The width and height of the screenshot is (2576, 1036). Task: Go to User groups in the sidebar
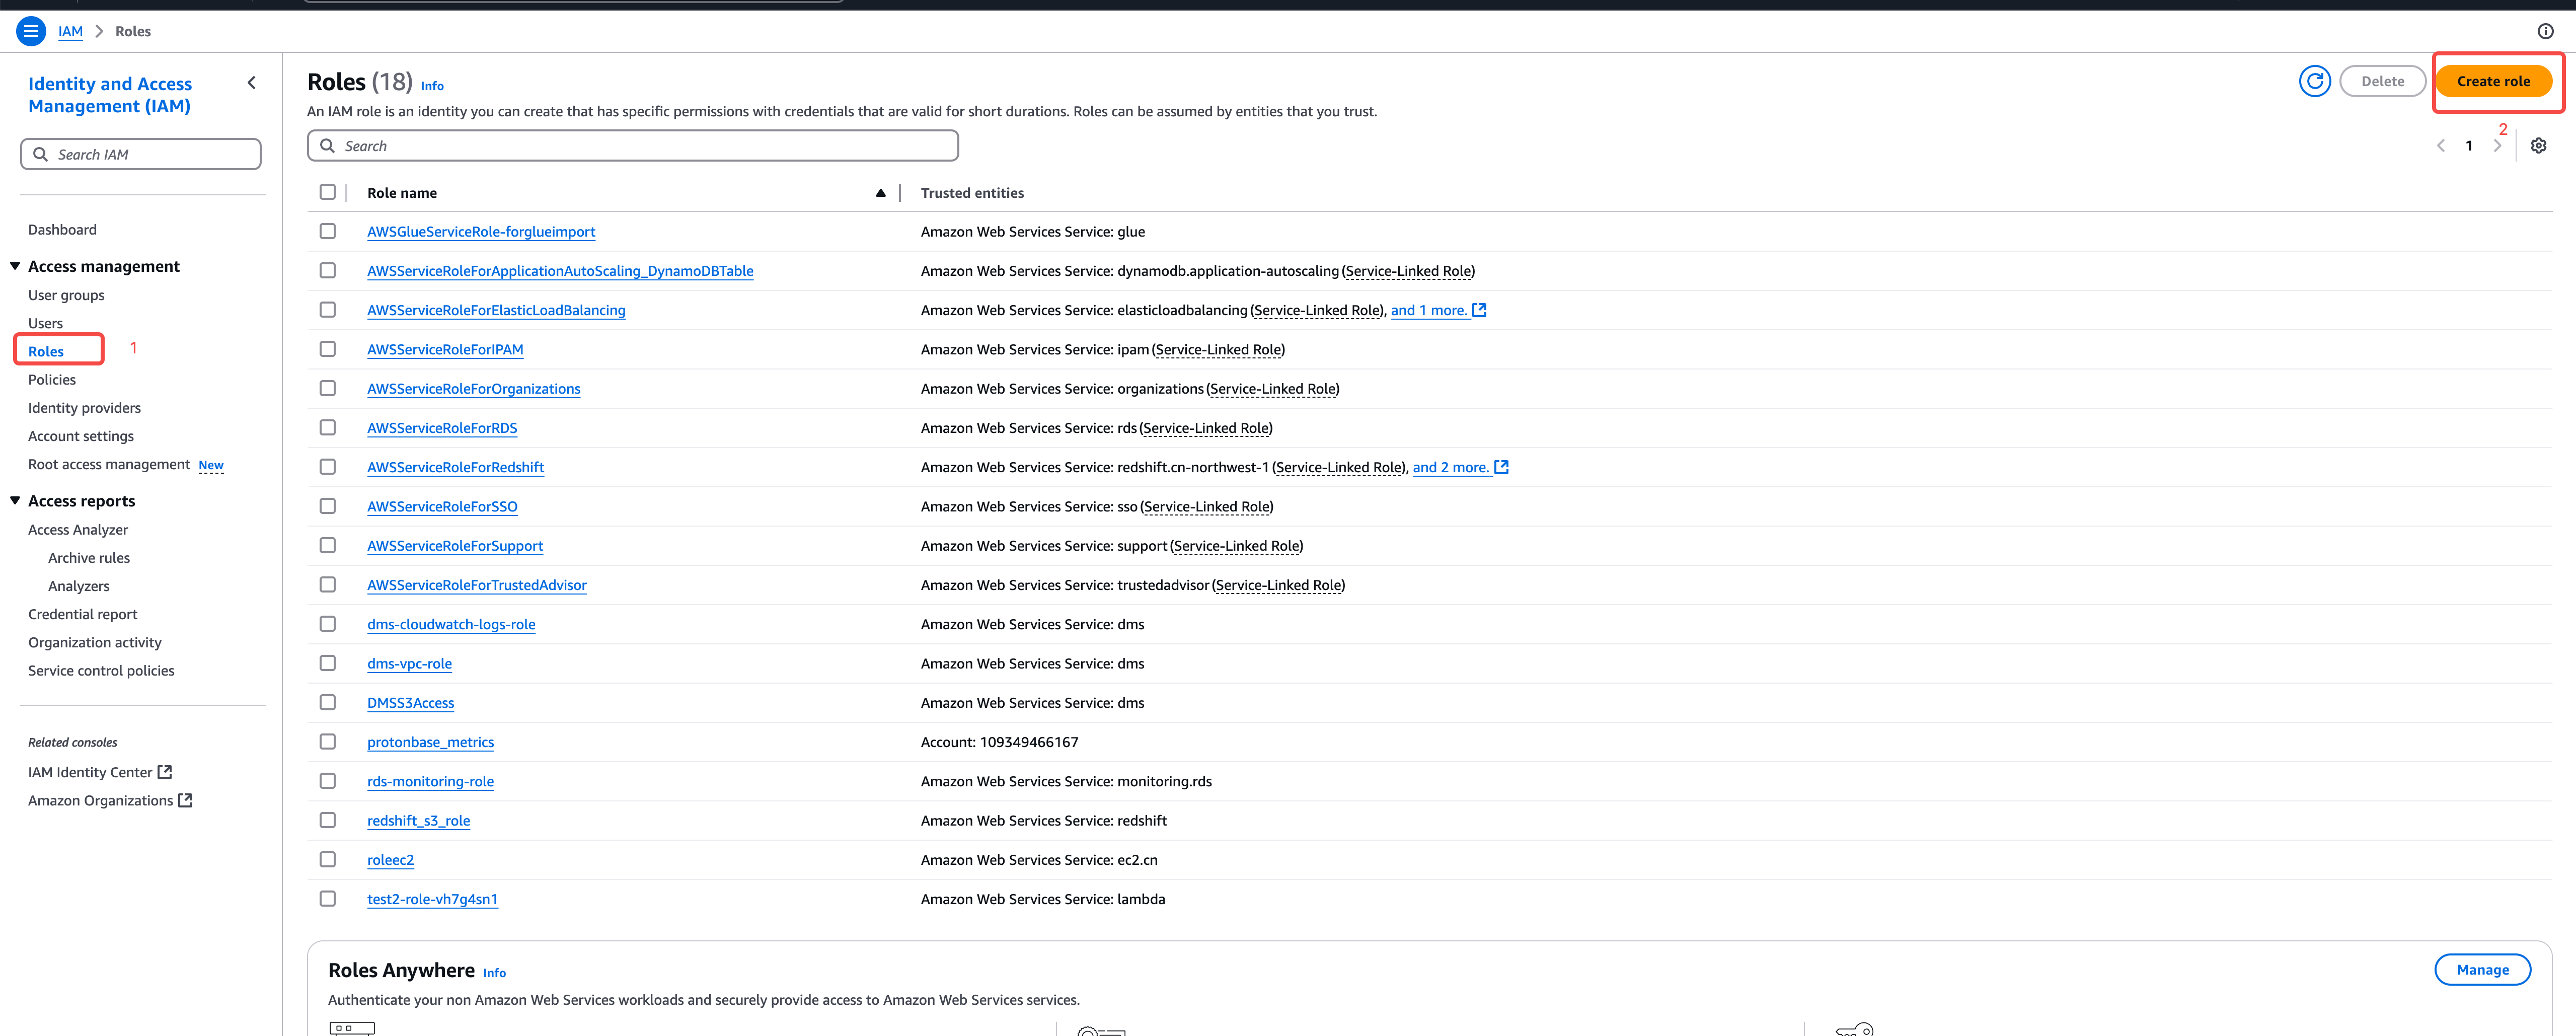[66, 295]
